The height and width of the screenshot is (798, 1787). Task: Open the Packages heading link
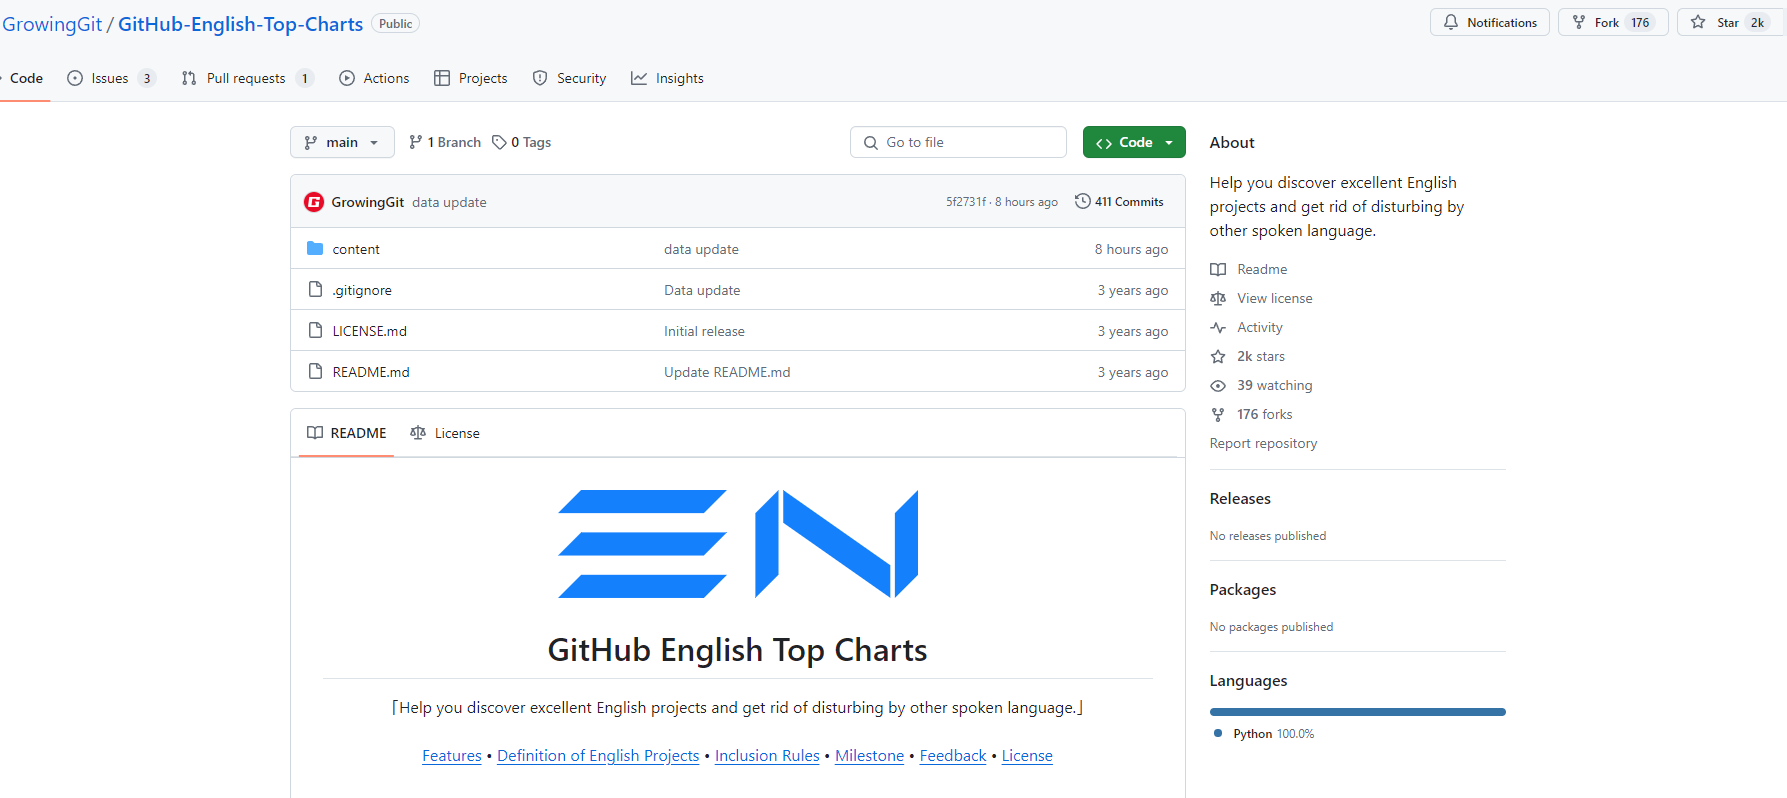(x=1243, y=590)
